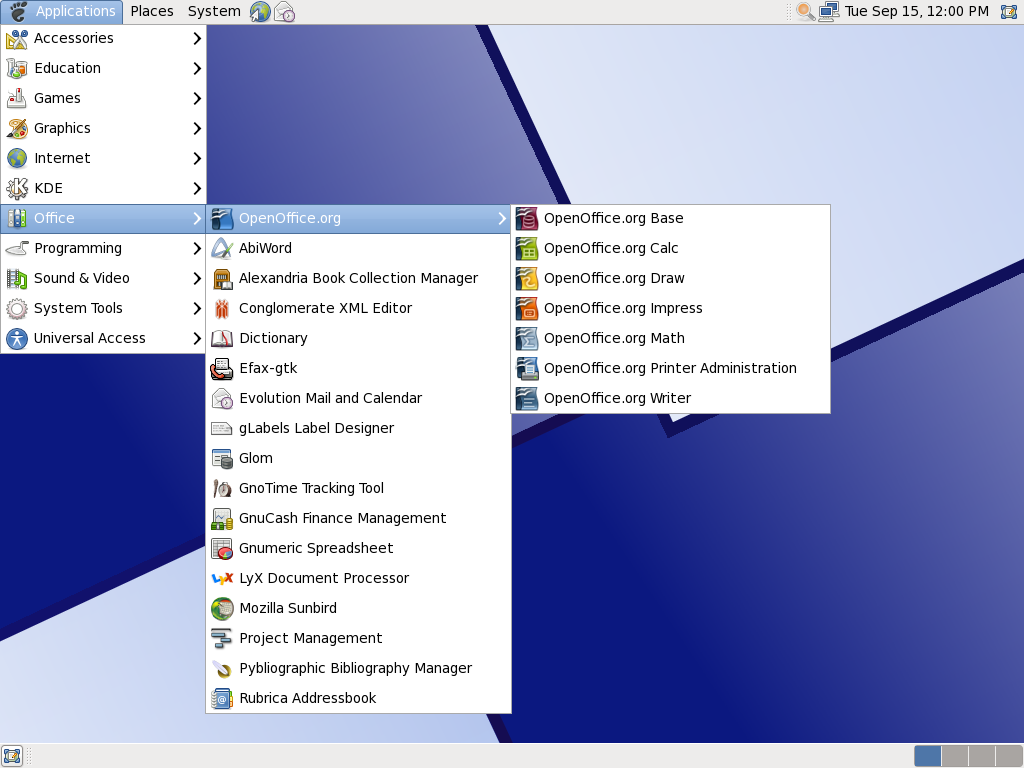Click the clock showing Tue Sep 15

tap(917, 12)
